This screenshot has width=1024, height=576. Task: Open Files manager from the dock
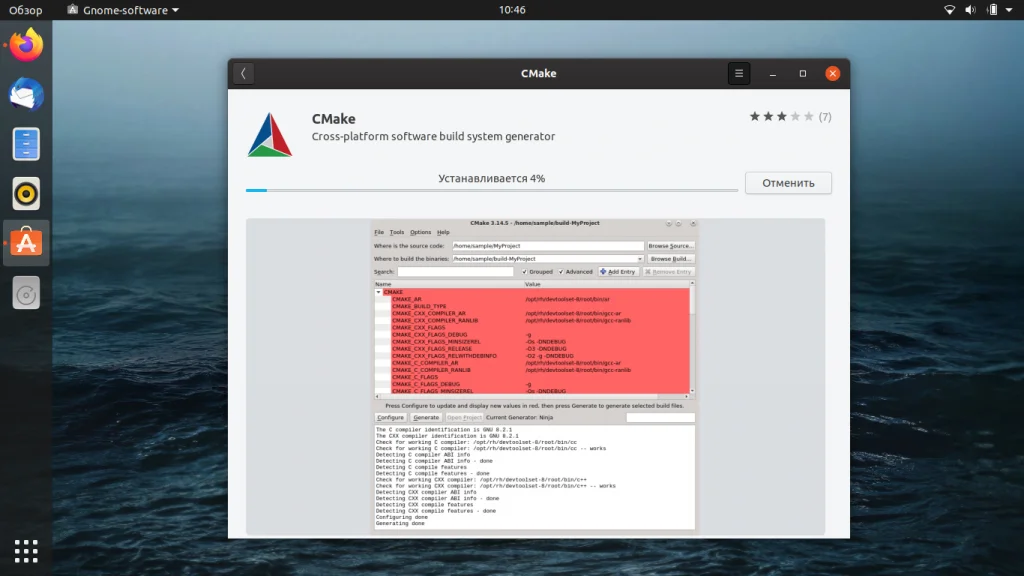(x=26, y=144)
